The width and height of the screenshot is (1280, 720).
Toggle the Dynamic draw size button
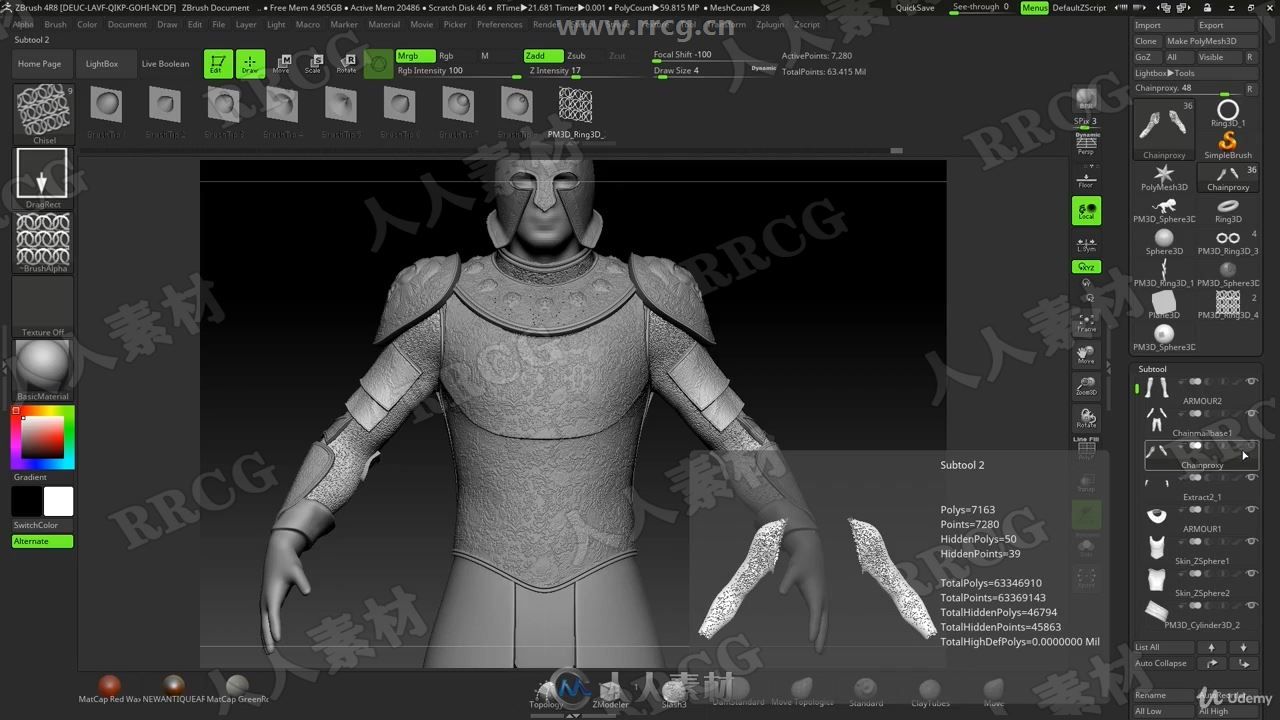click(763, 68)
